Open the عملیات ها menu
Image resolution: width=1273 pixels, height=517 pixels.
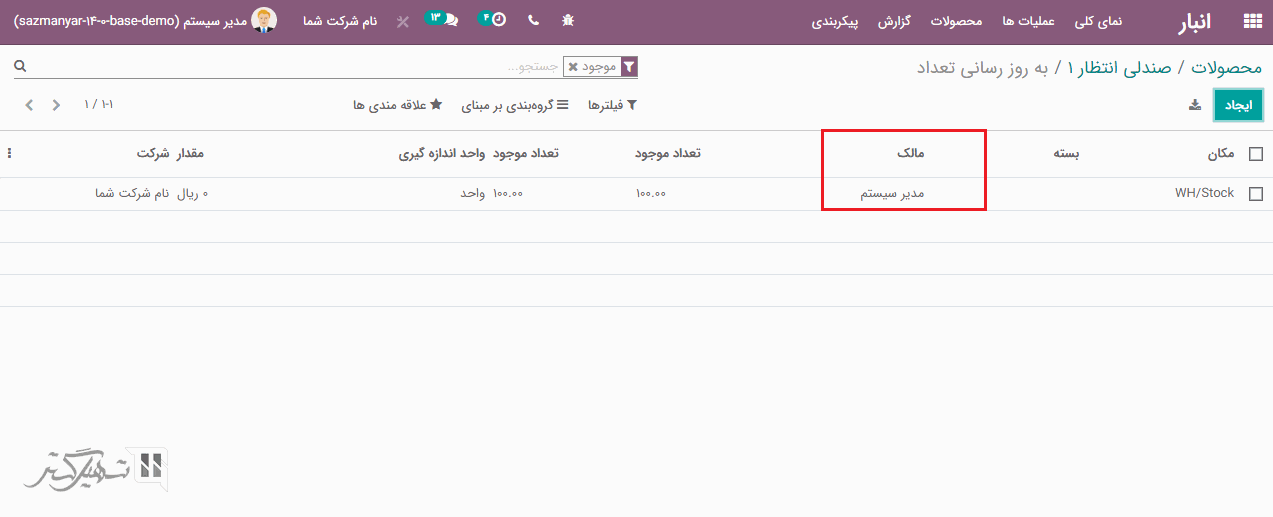point(1021,21)
